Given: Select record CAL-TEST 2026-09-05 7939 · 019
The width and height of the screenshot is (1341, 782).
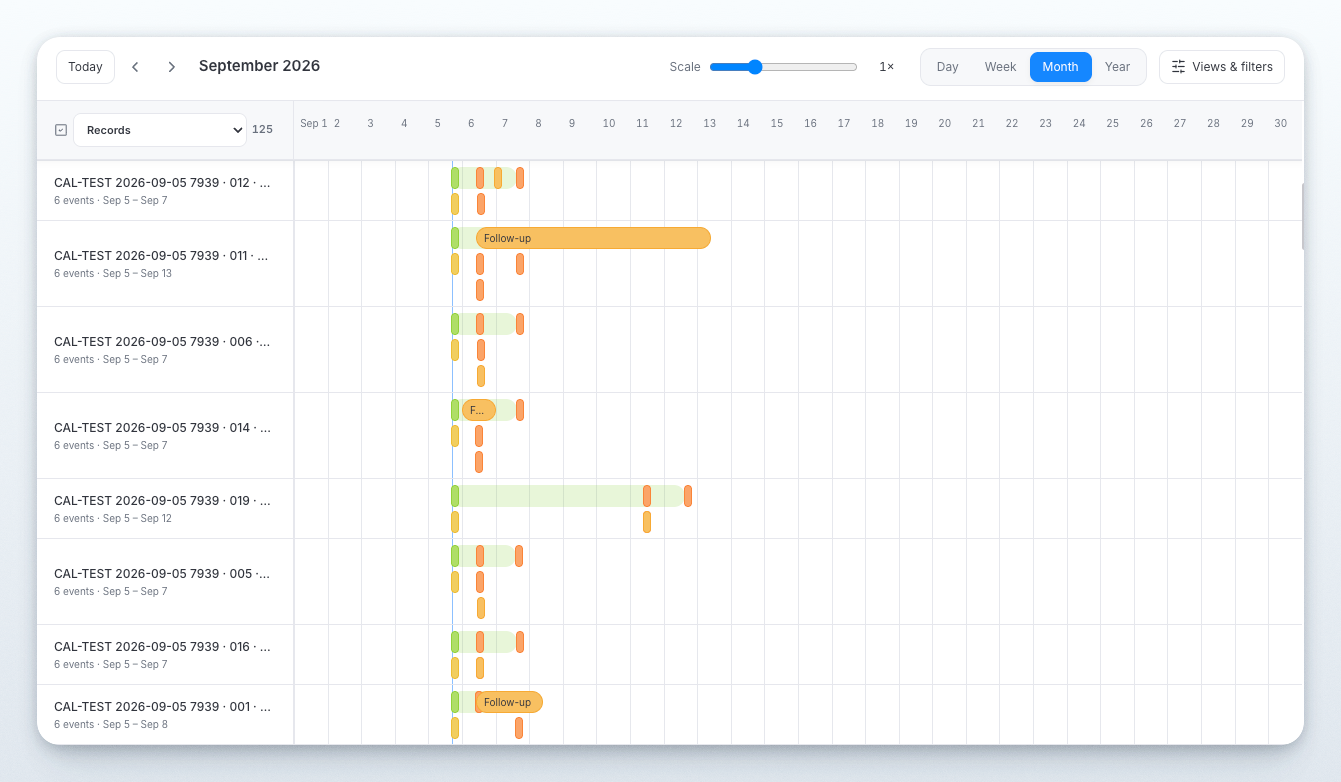Looking at the screenshot, I should point(165,508).
